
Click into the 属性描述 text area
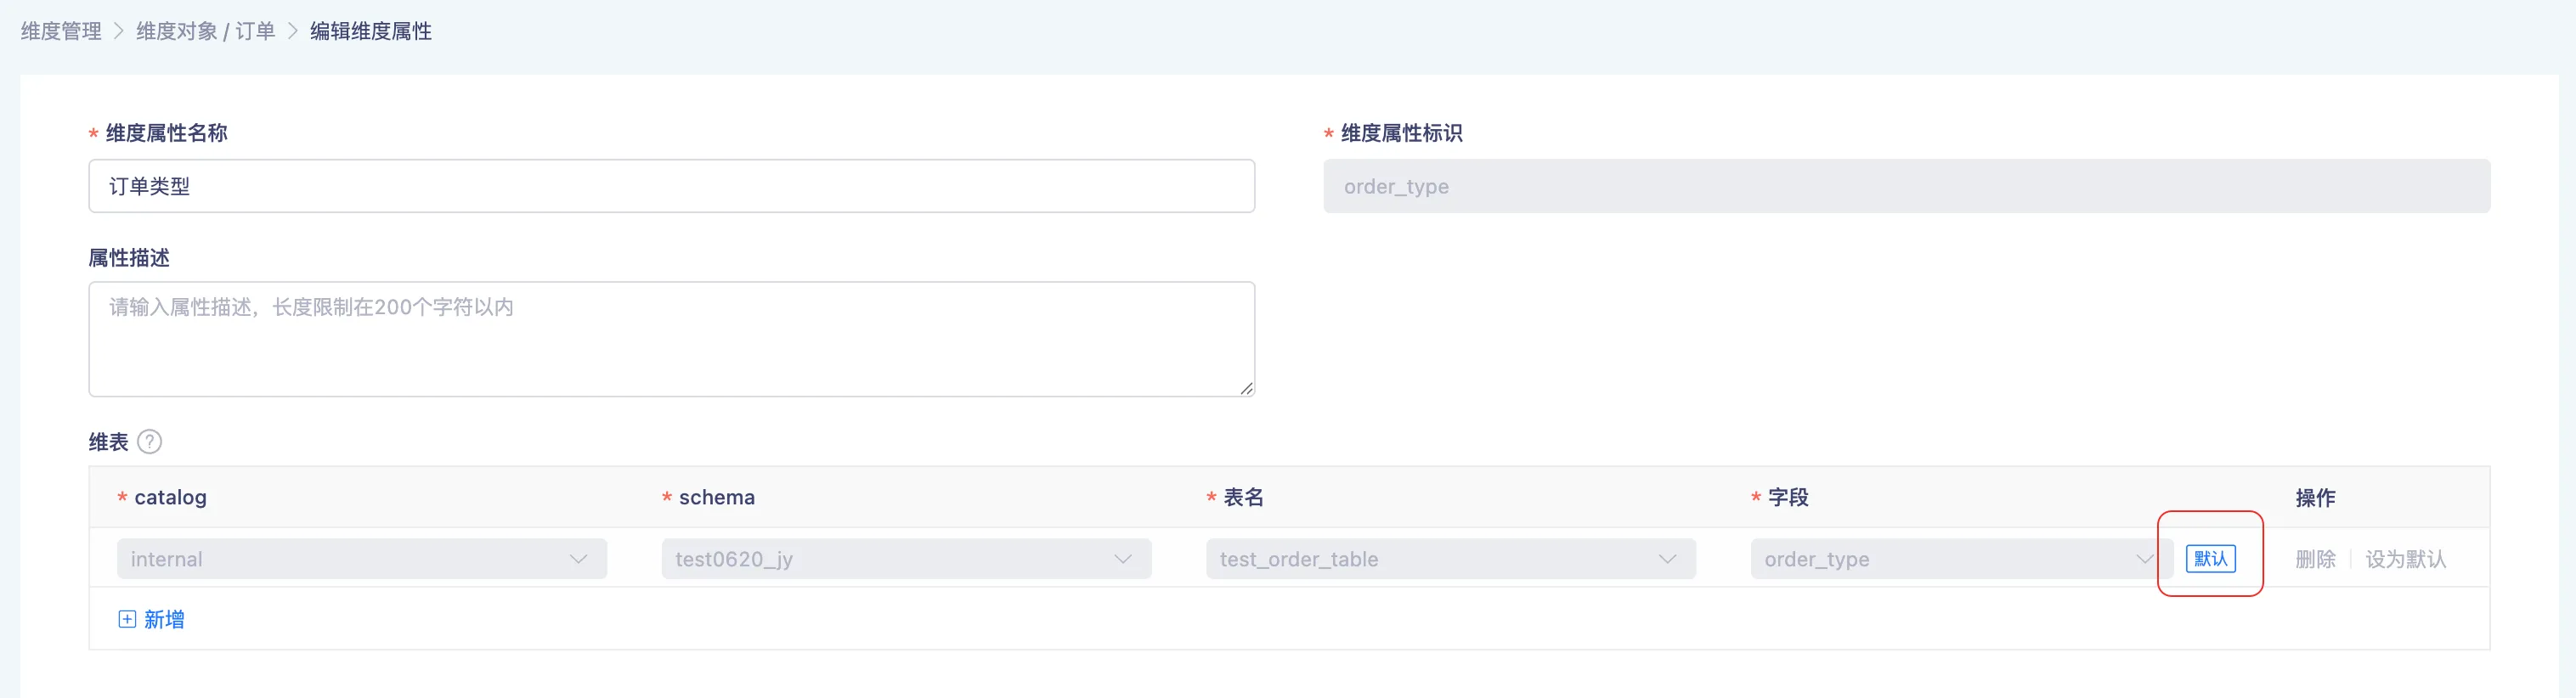pos(671,339)
